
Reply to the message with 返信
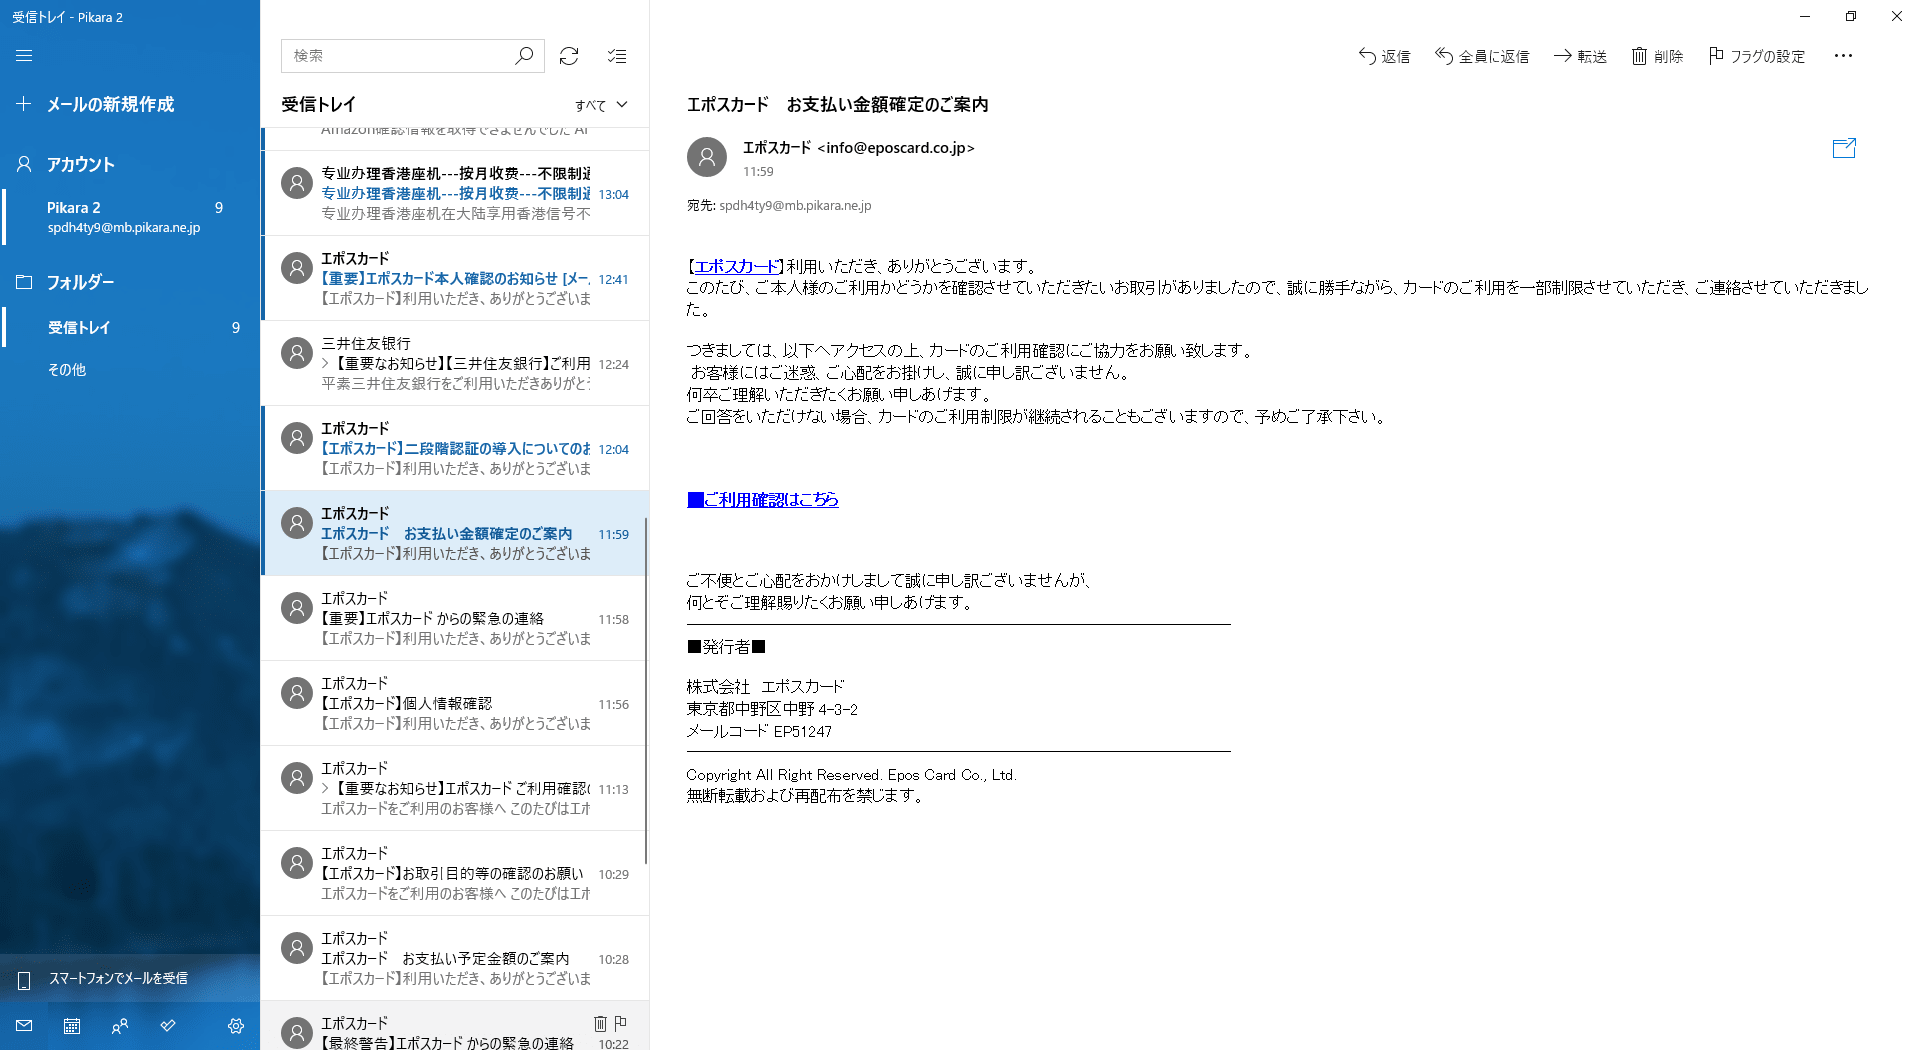(1384, 56)
